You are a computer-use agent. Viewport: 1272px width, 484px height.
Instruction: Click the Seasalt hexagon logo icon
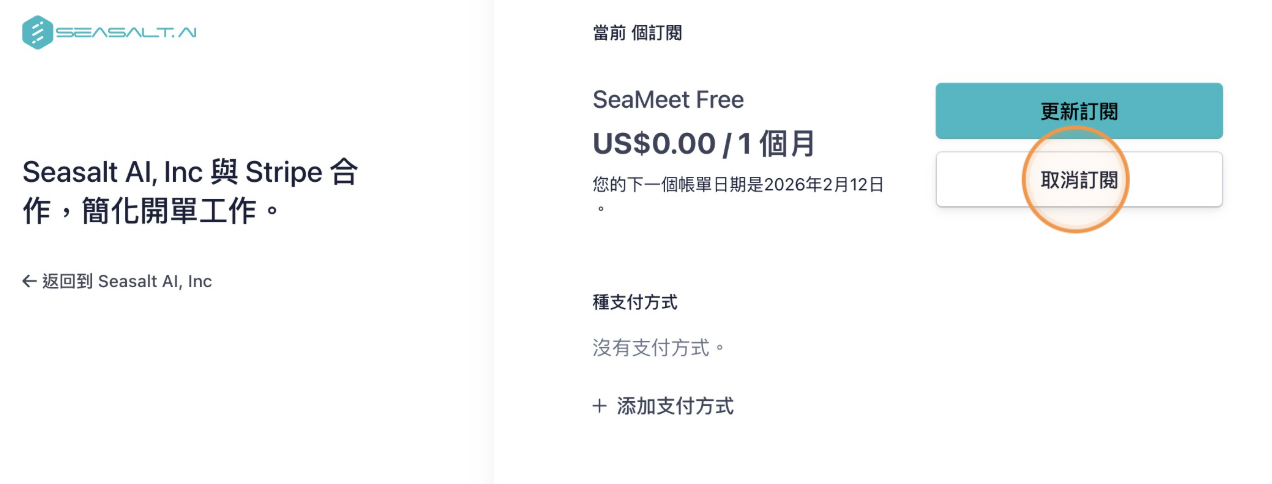38,32
